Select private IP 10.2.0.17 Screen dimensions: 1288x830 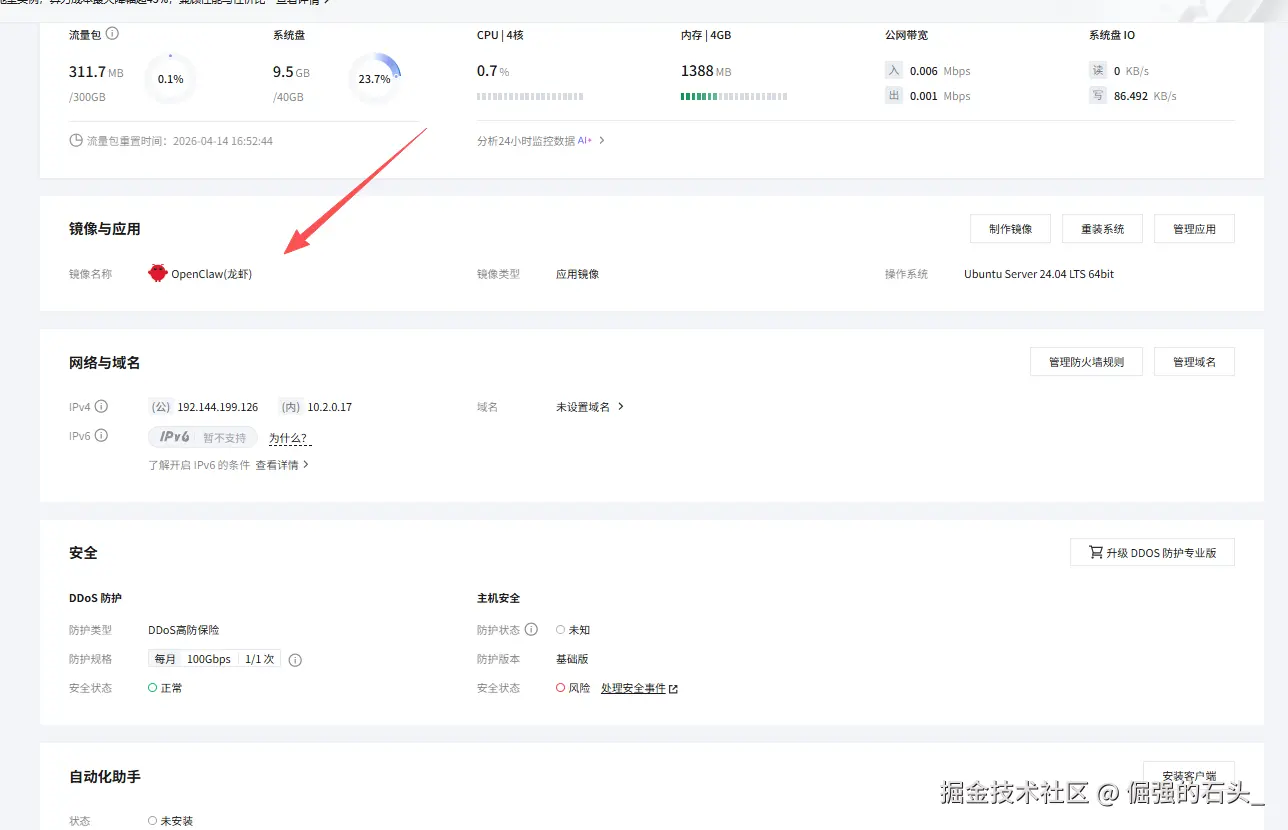click(330, 407)
